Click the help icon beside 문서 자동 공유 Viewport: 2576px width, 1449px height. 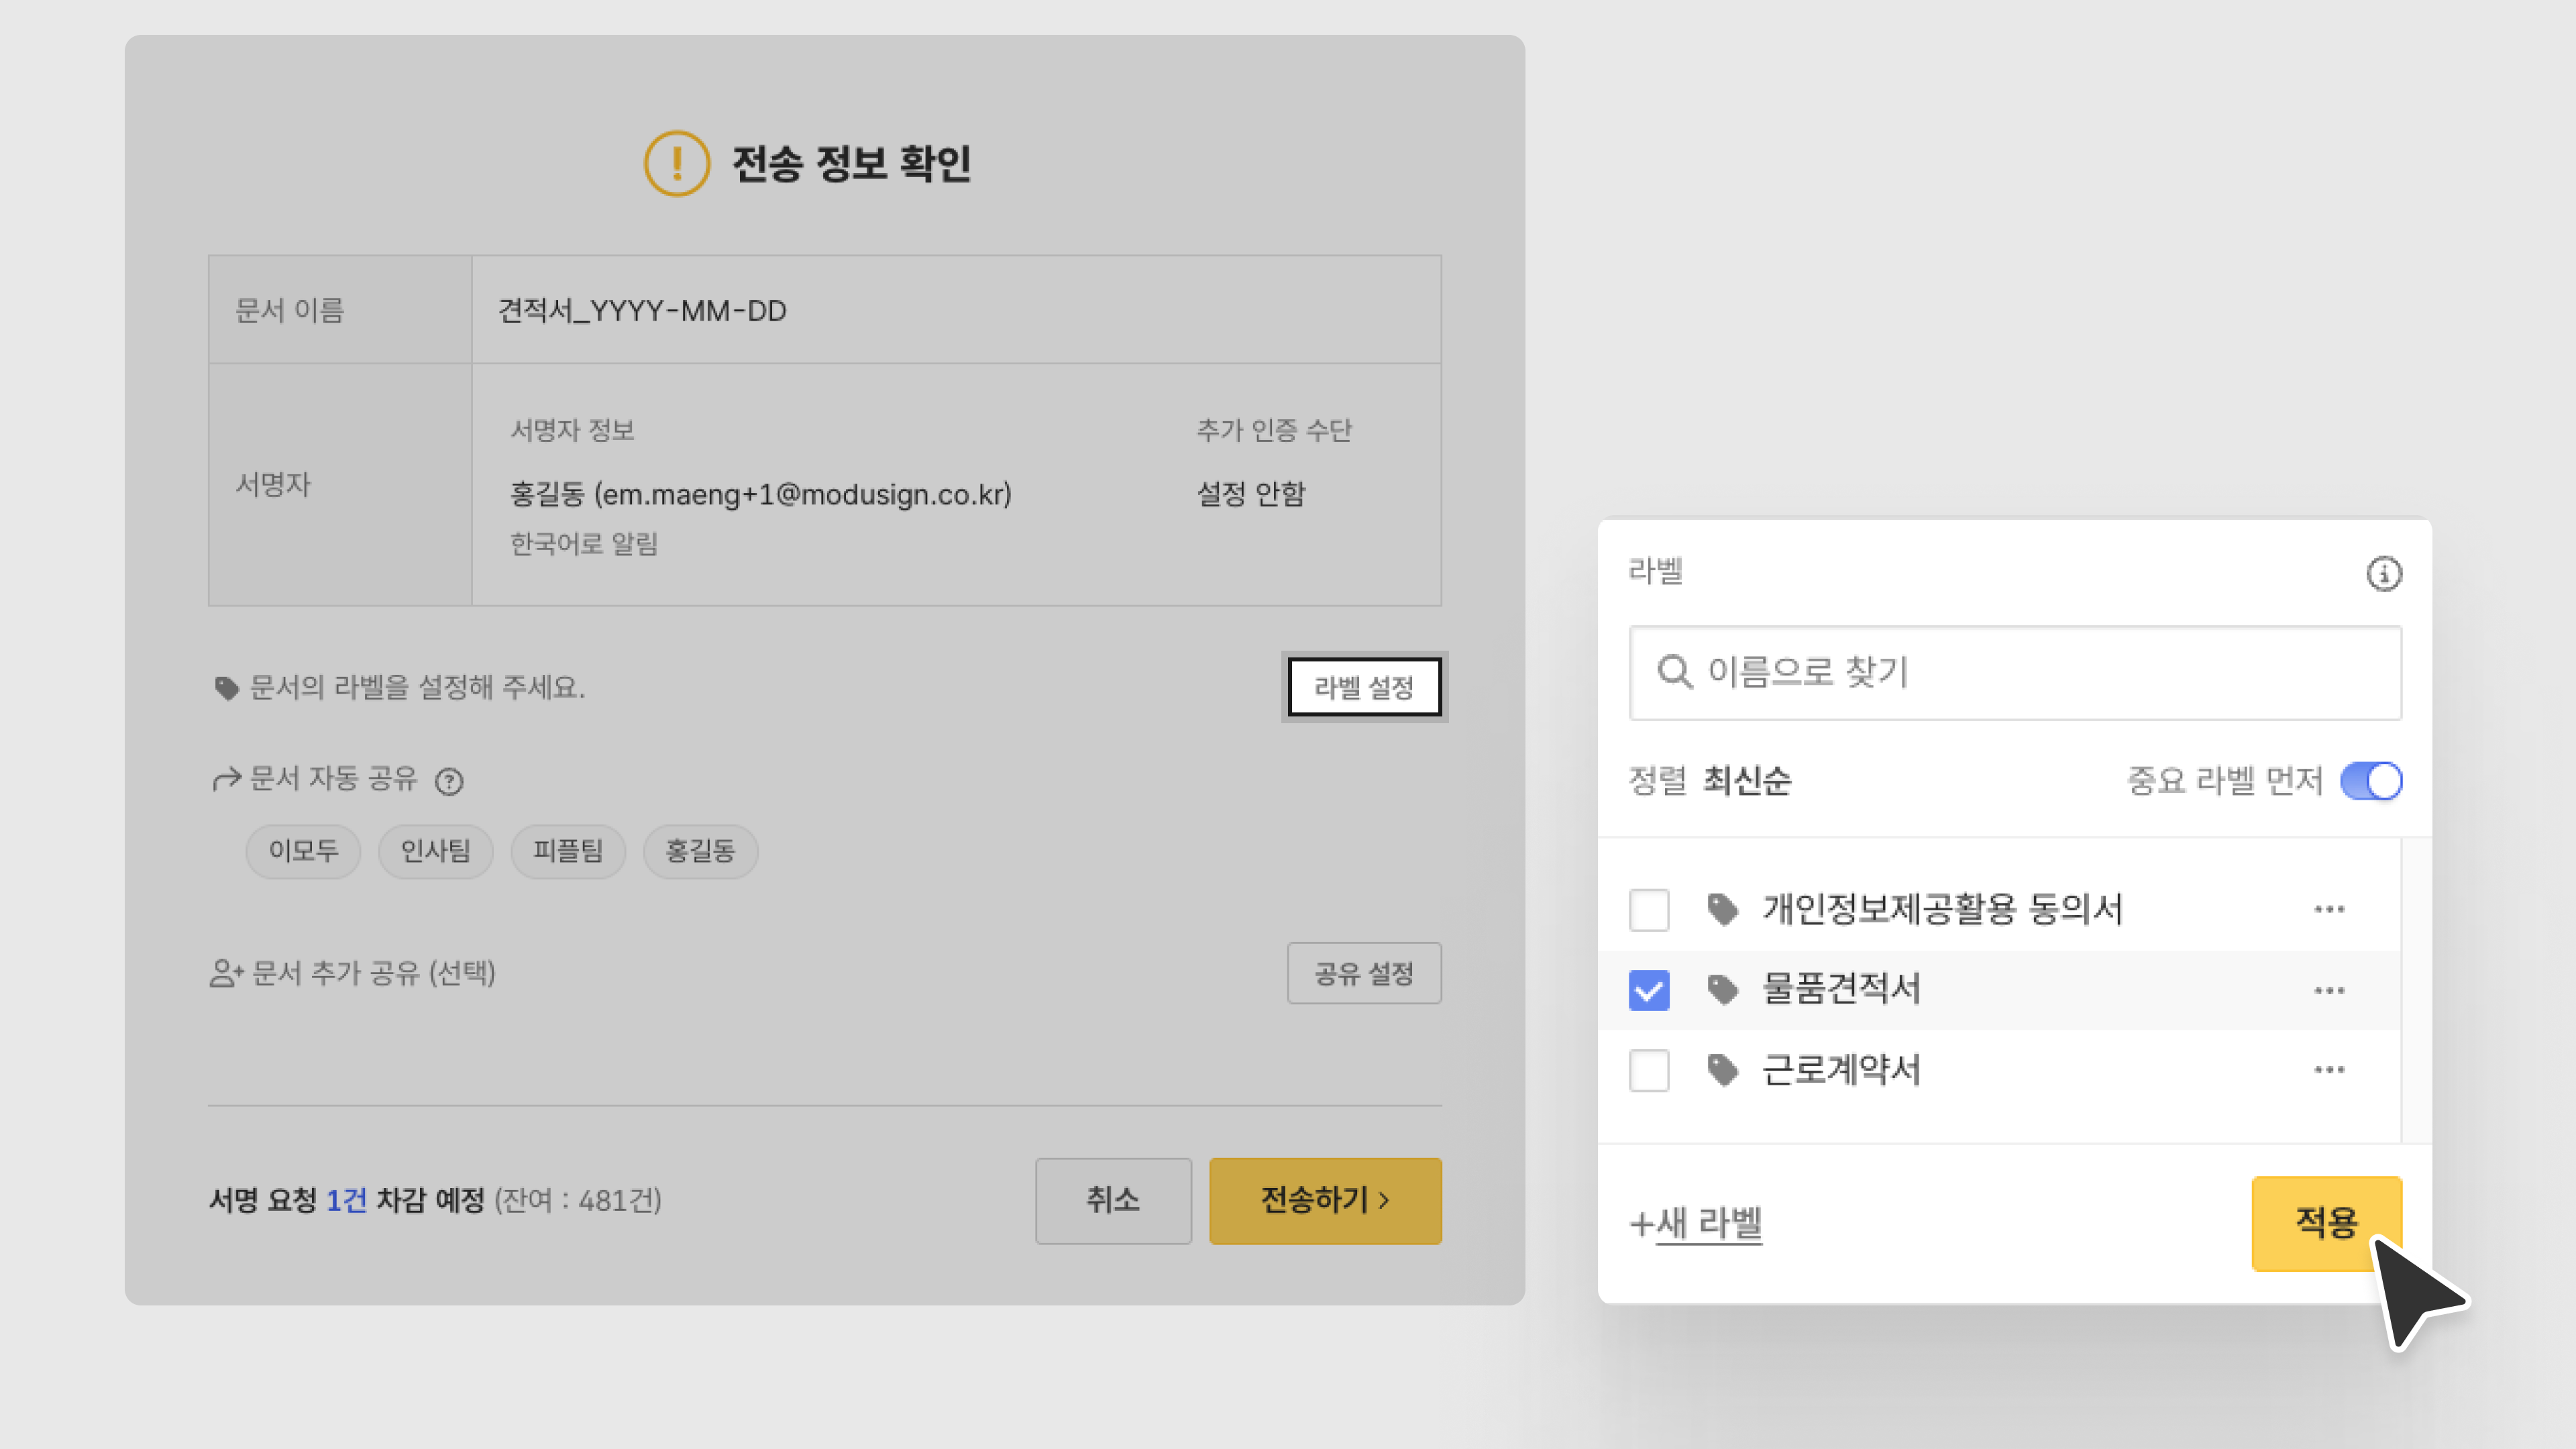point(449,781)
